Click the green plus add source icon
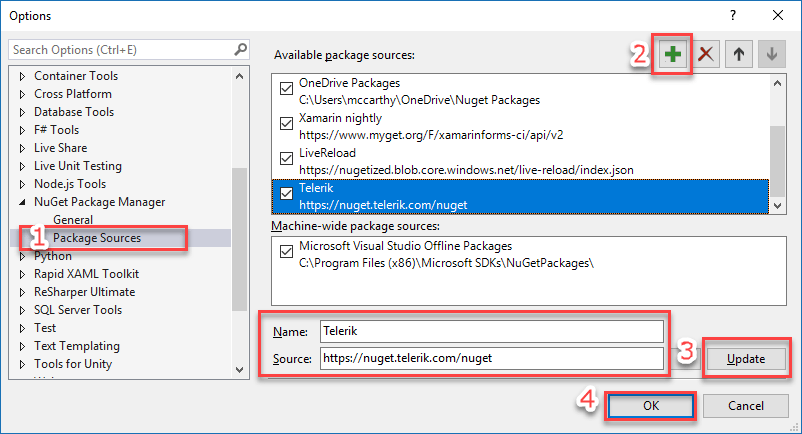802x434 pixels. click(x=674, y=55)
